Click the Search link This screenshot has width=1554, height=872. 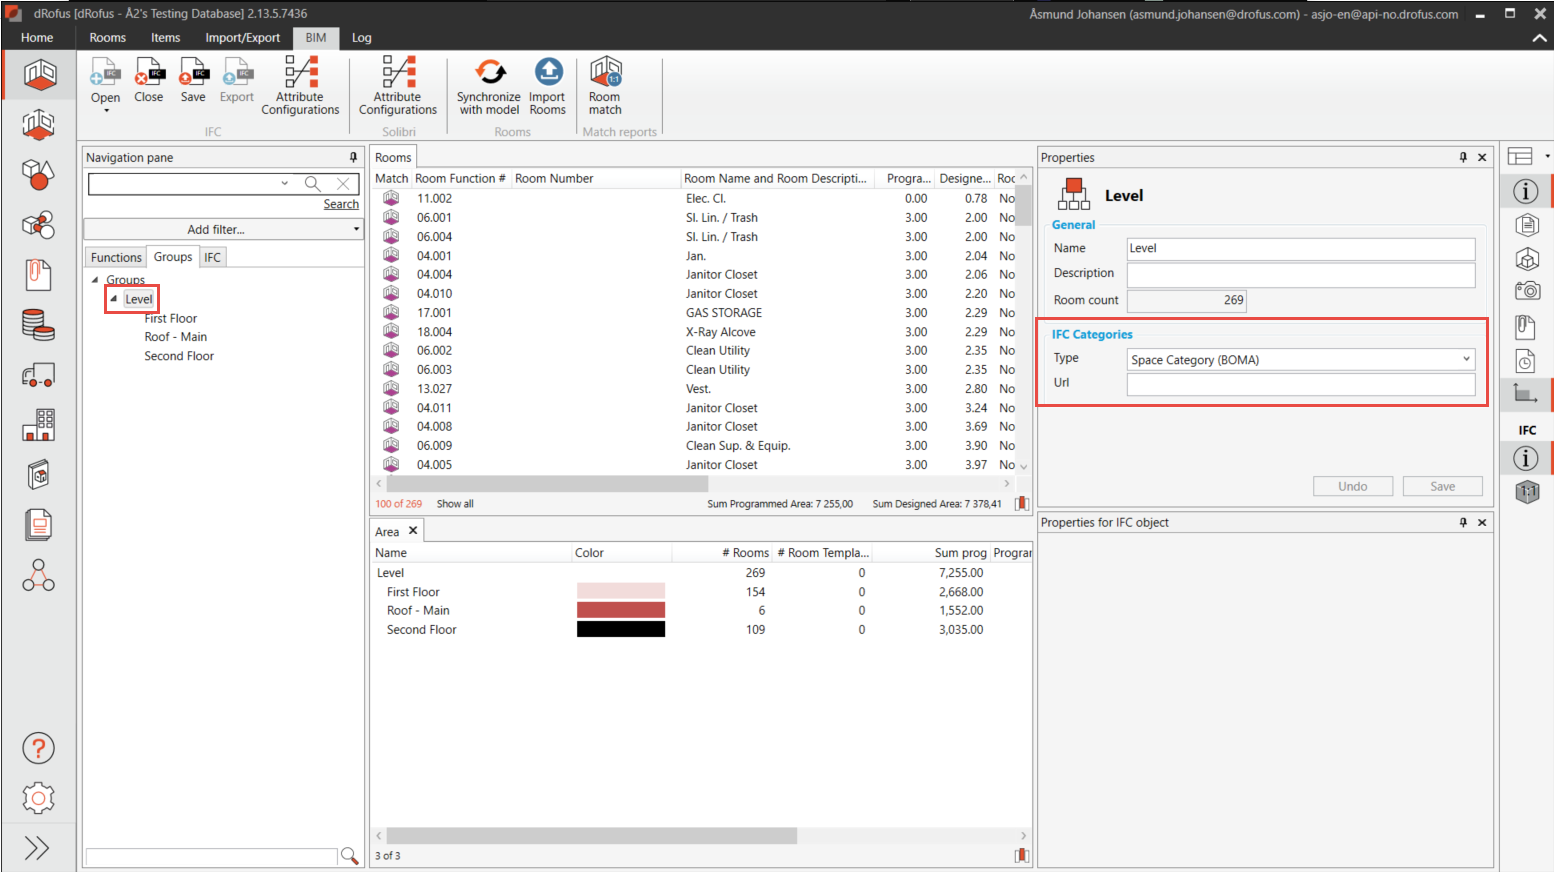(x=341, y=204)
